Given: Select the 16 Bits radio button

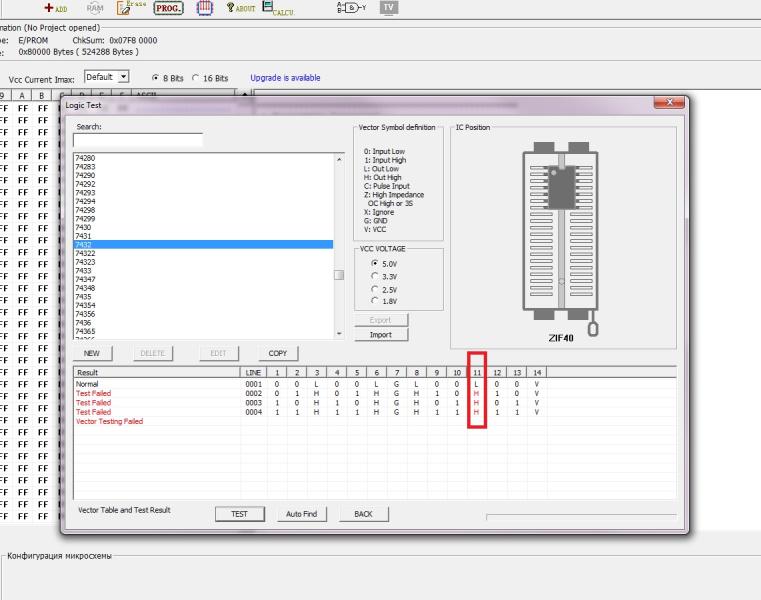Looking at the screenshot, I should pos(198,78).
